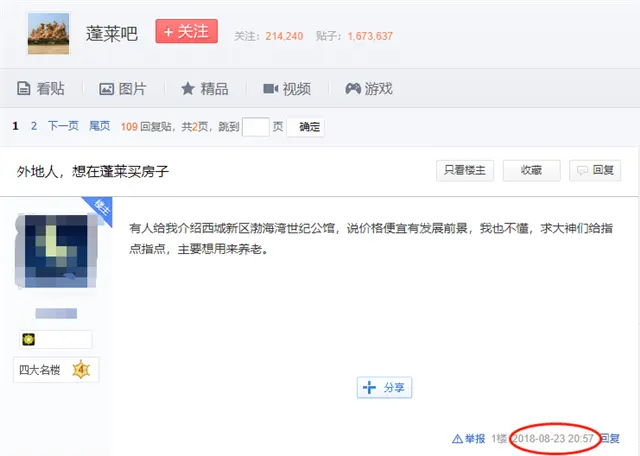Click the yellow badge icon under username
This screenshot has width=640, height=456.
29,339
